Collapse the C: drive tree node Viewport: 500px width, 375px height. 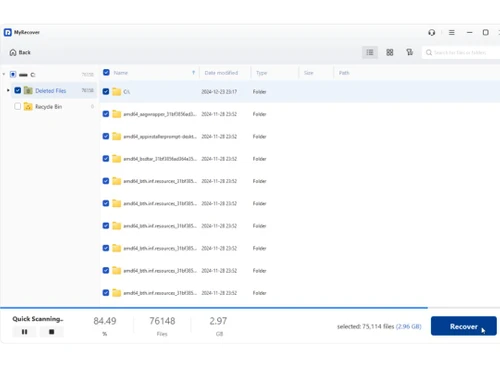[x=4, y=74]
